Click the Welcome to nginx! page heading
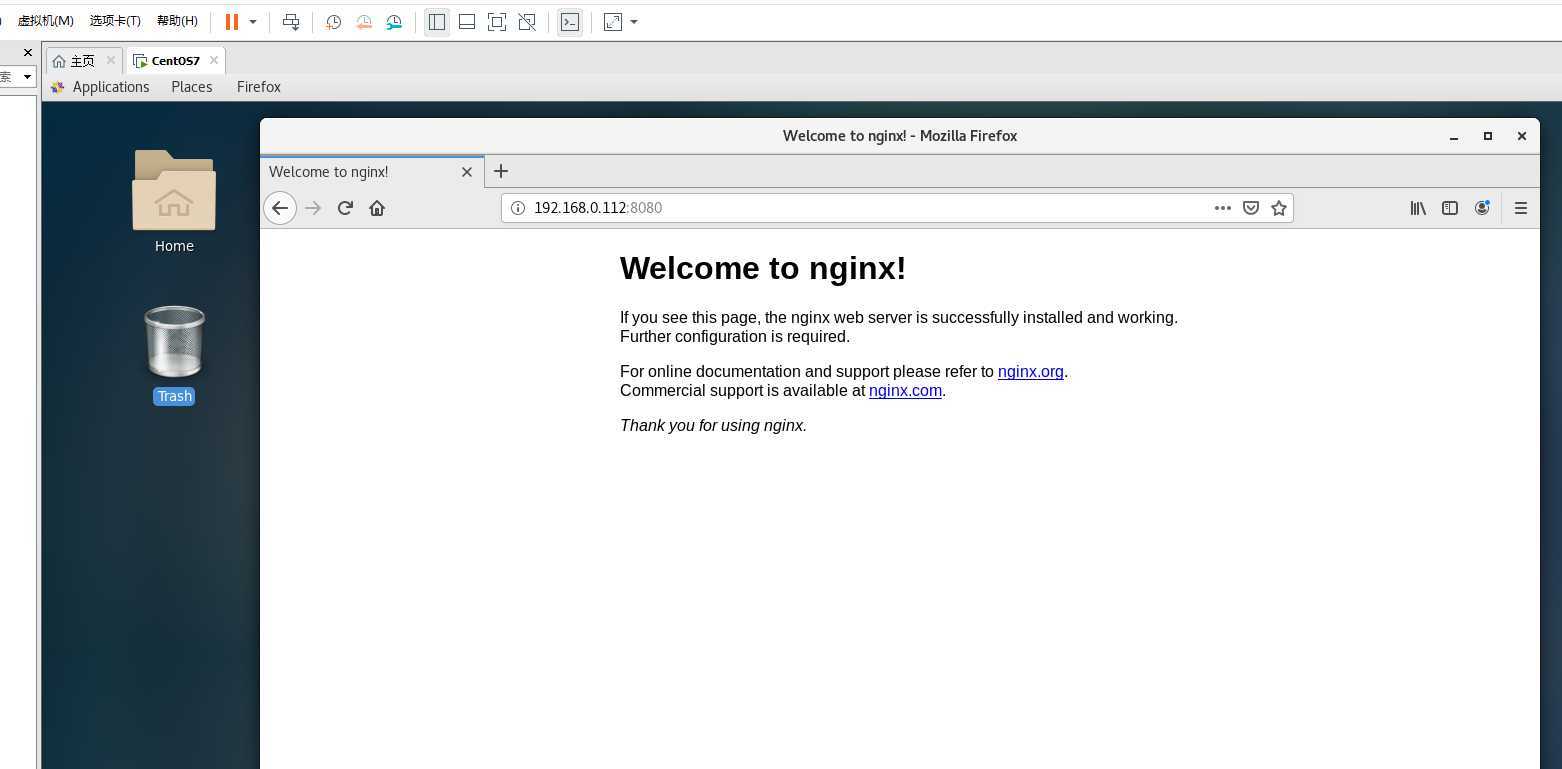Image resolution: width=1562 pixels, height=769 pixels. (x=763, y=268)
